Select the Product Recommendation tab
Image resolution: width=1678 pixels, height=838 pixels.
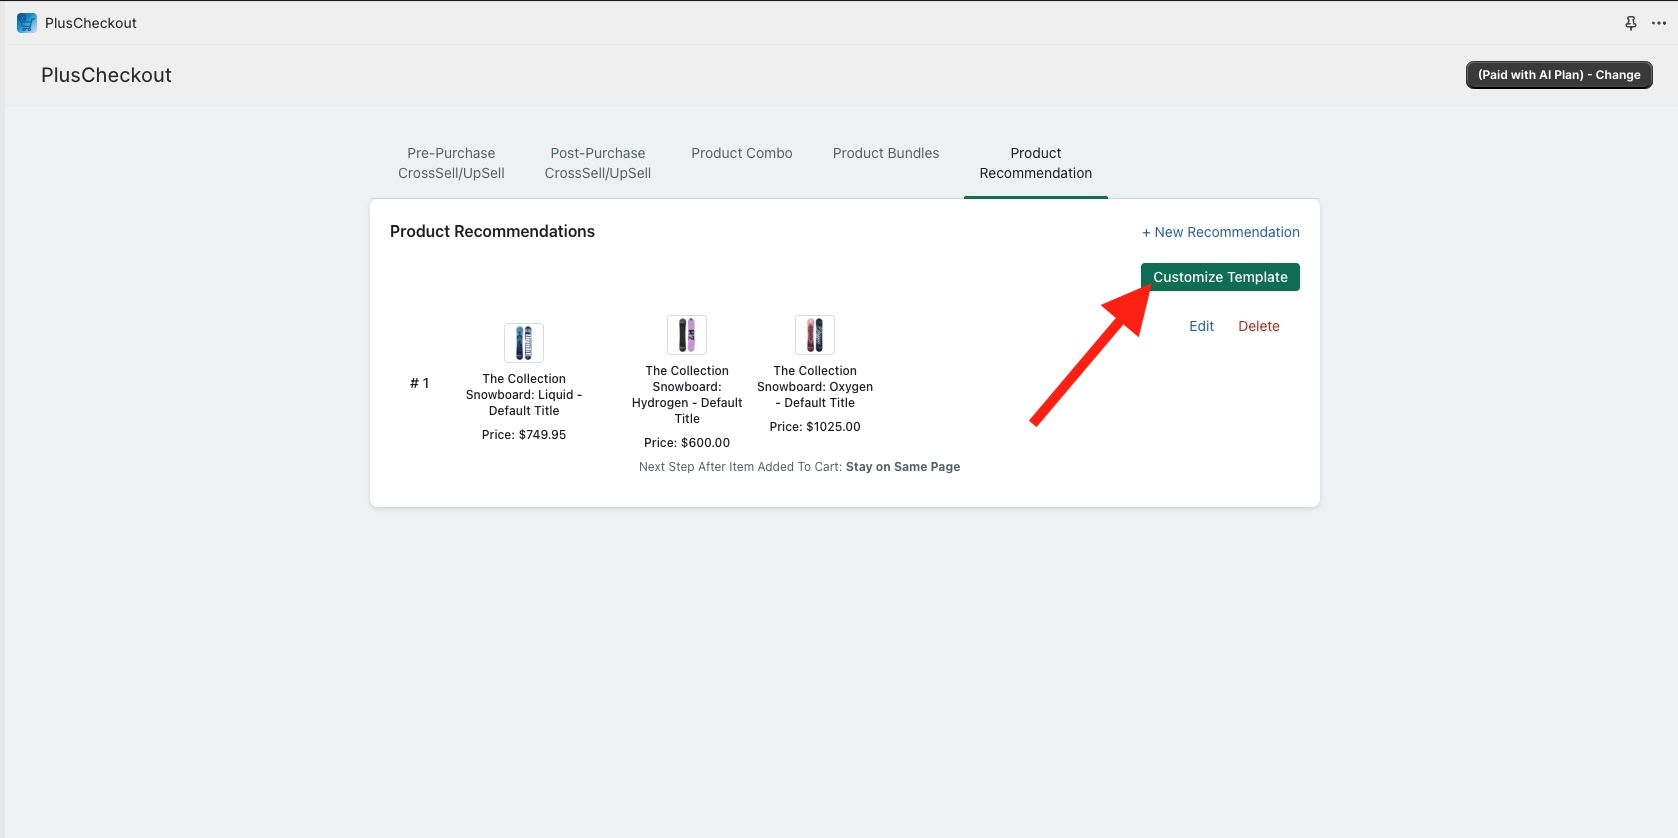[1035, 163]
